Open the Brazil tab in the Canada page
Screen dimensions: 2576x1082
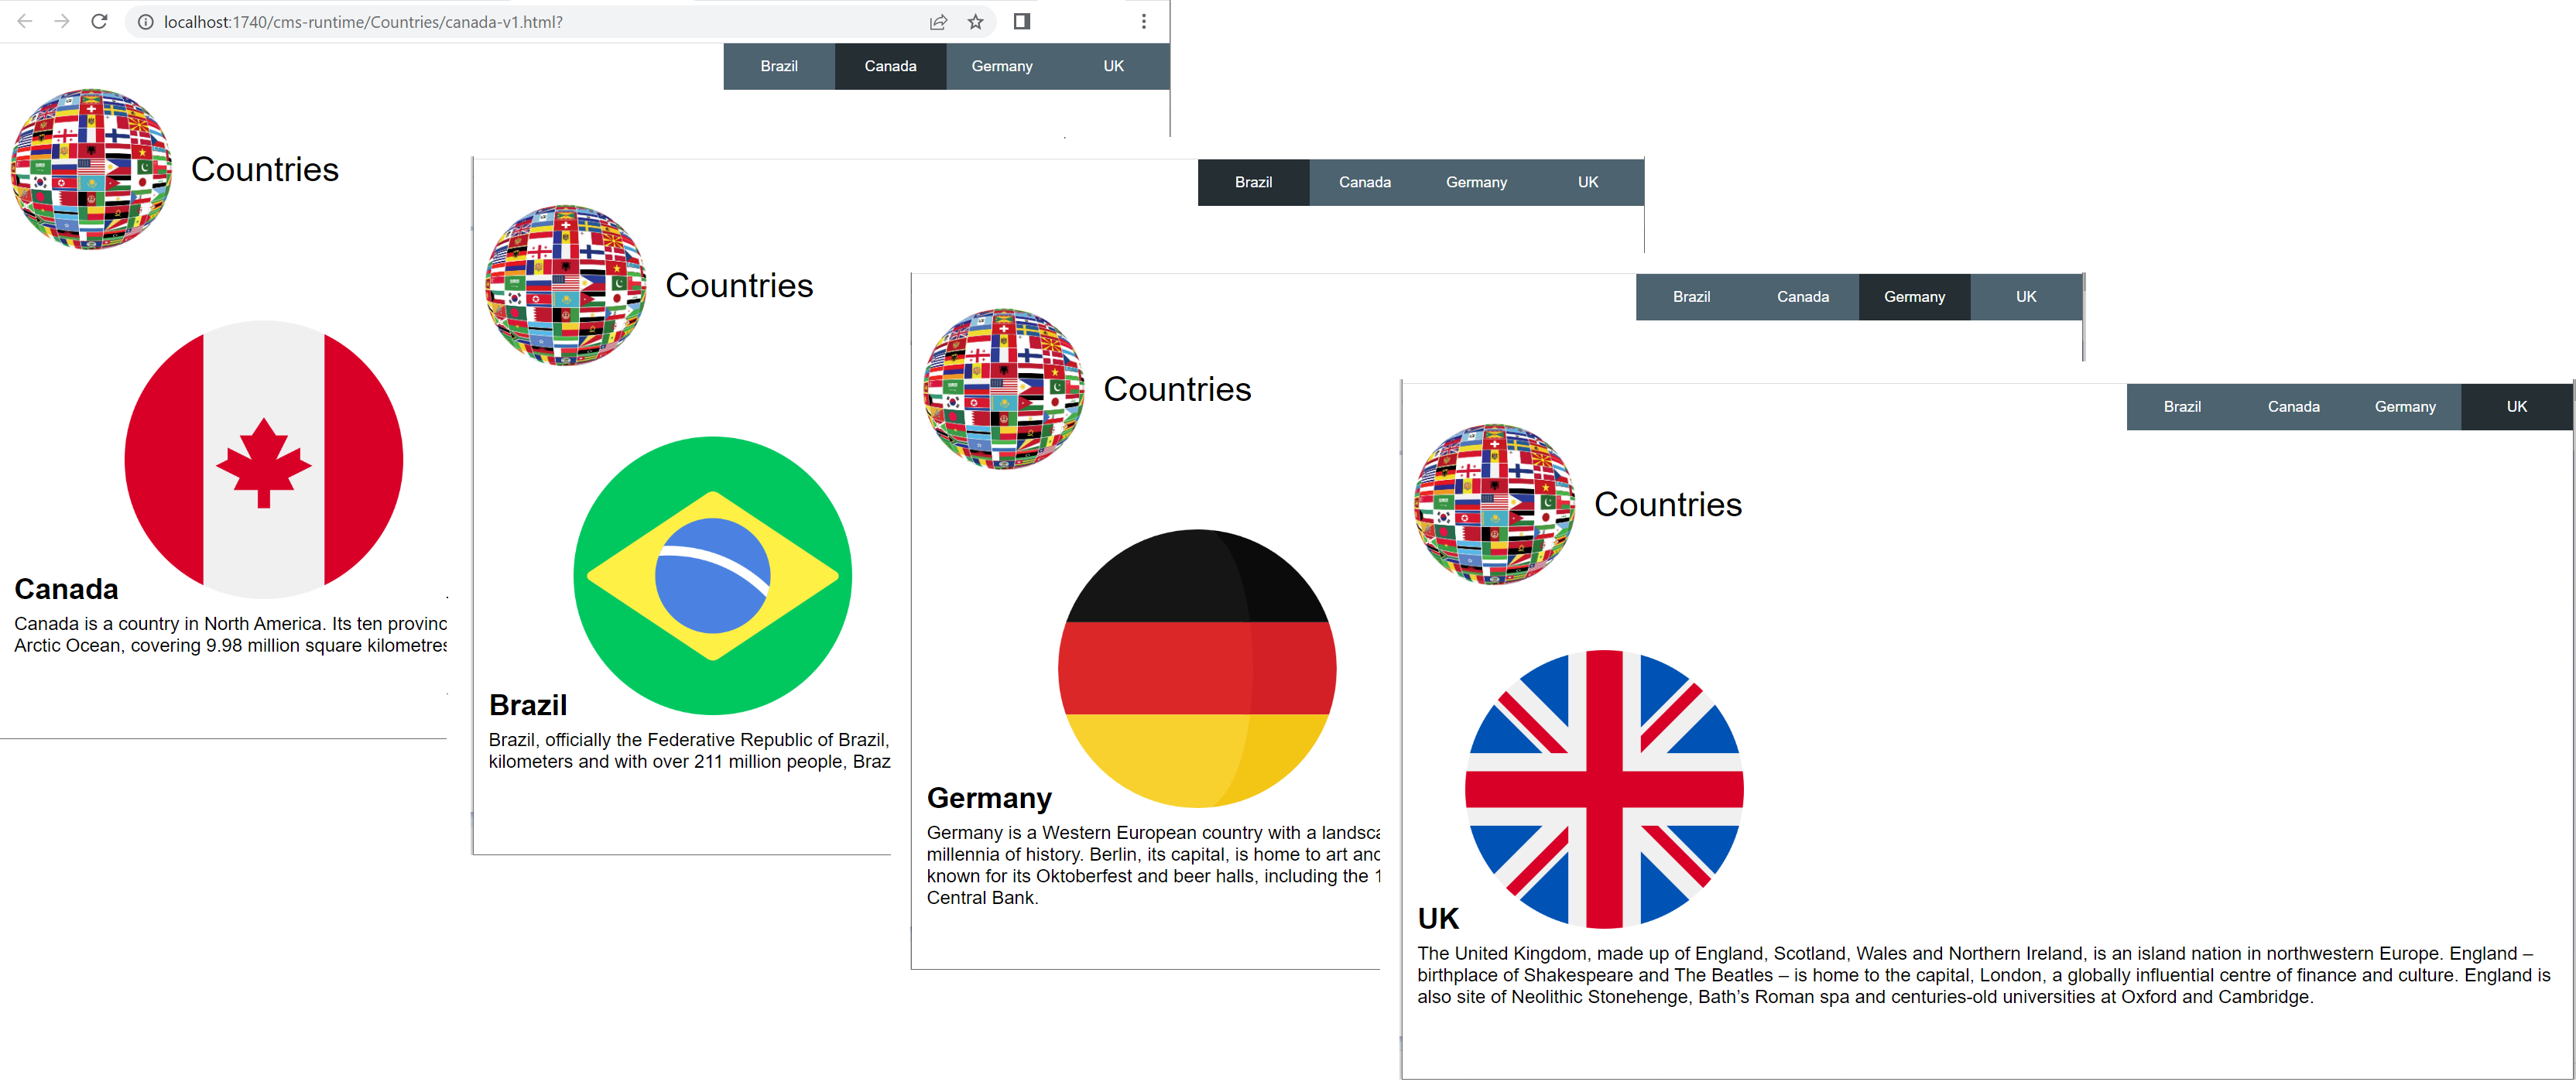point(779,66)
